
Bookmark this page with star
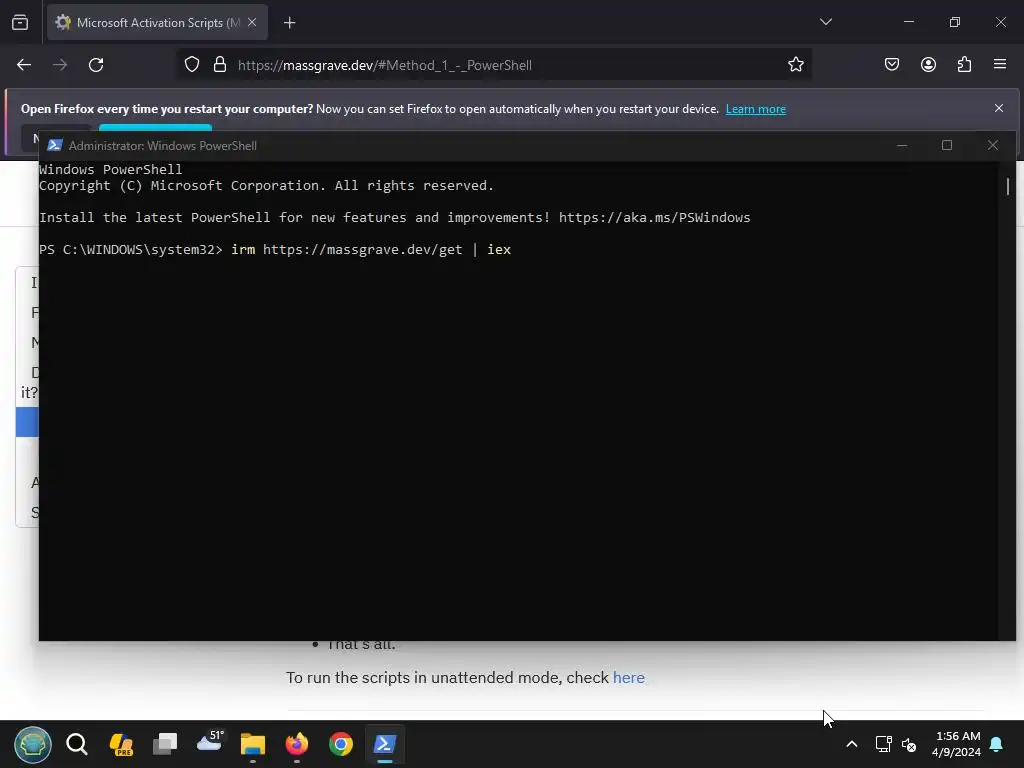point(795,65)
